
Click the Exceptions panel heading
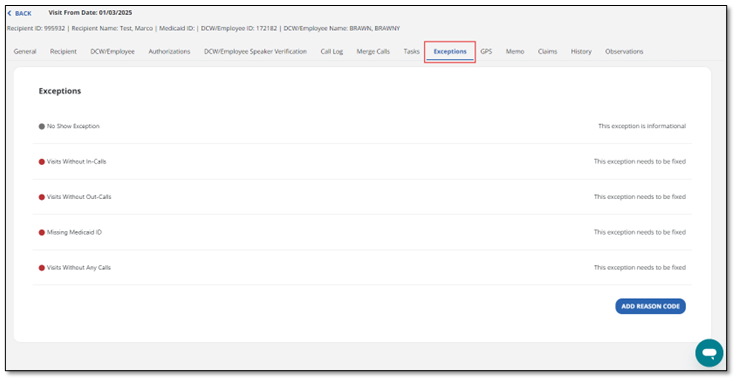[x=60, y=91]
